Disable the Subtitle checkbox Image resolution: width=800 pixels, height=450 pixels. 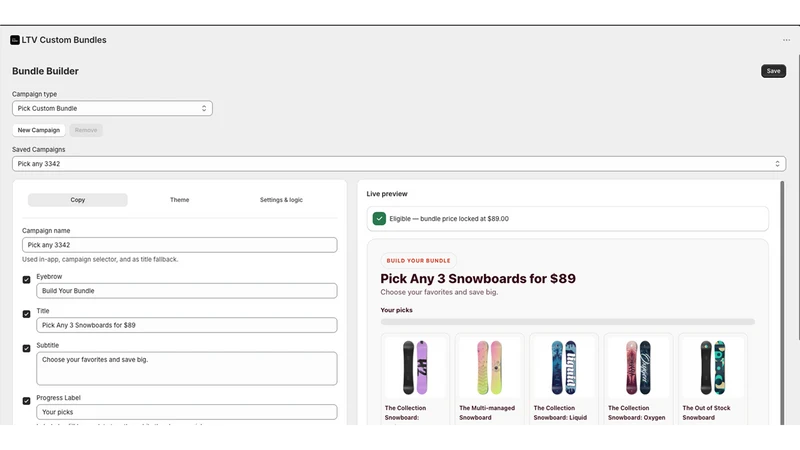(27, 348)
